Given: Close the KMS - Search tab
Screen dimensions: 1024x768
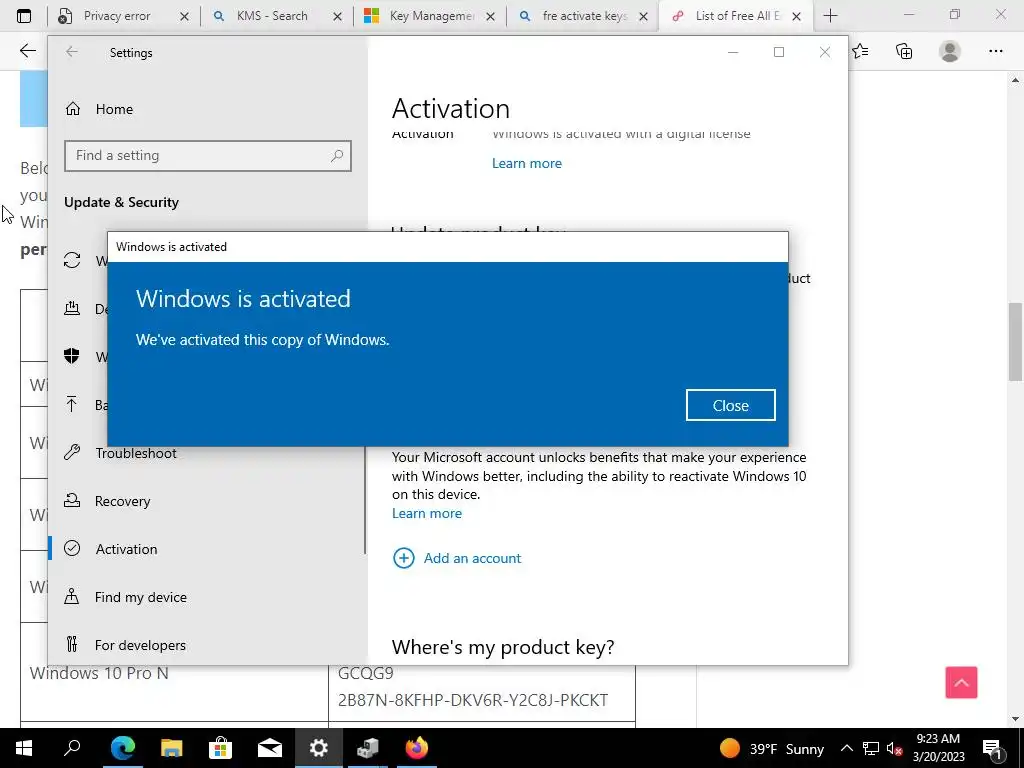Looking at the screenshot, I should (337, 16).
